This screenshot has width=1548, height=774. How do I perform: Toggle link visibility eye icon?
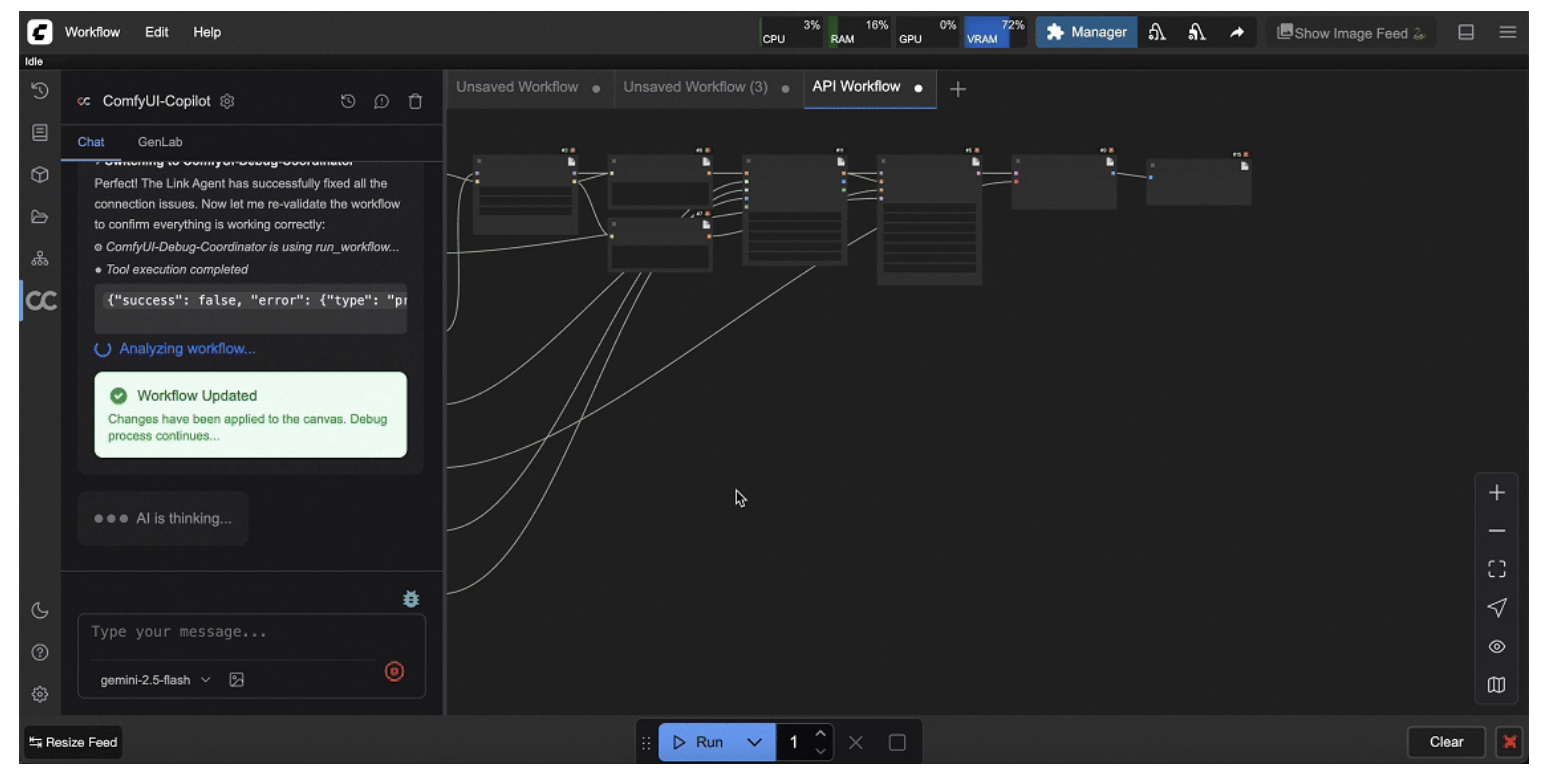pyautogui.click(x=1496, y=646)
